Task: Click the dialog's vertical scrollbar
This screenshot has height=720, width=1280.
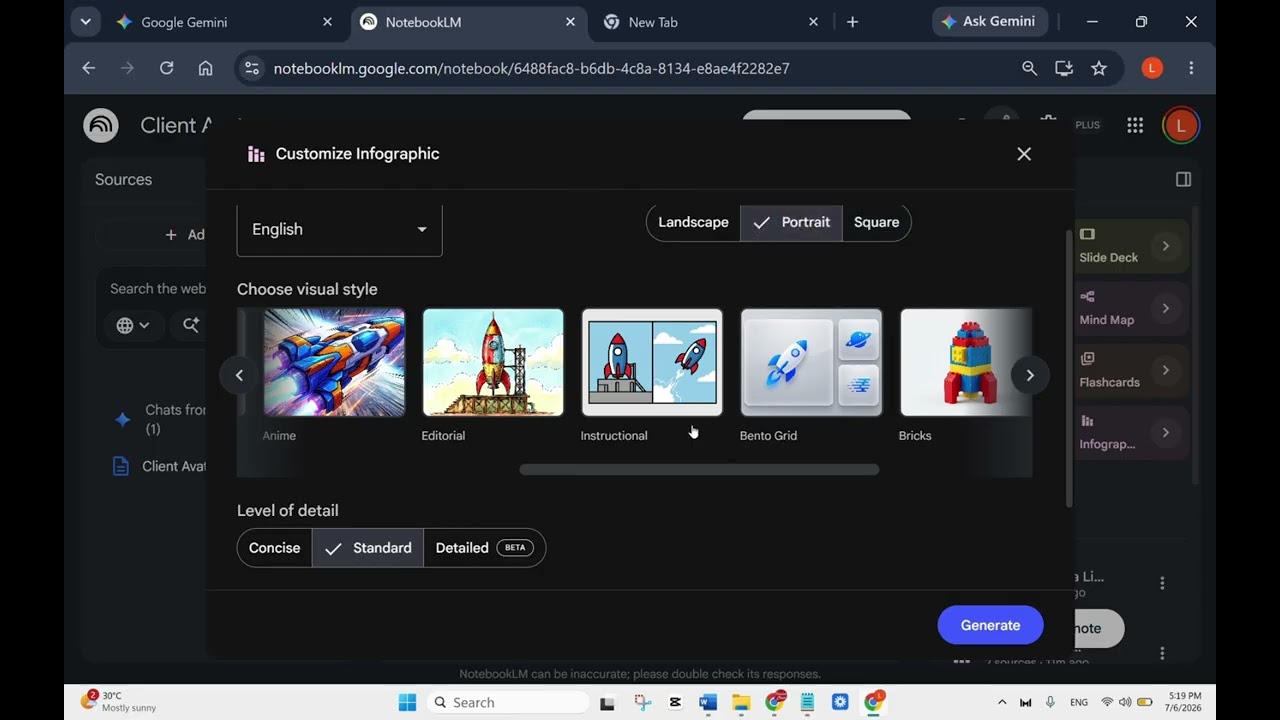Action: [x=1069, y=368]
